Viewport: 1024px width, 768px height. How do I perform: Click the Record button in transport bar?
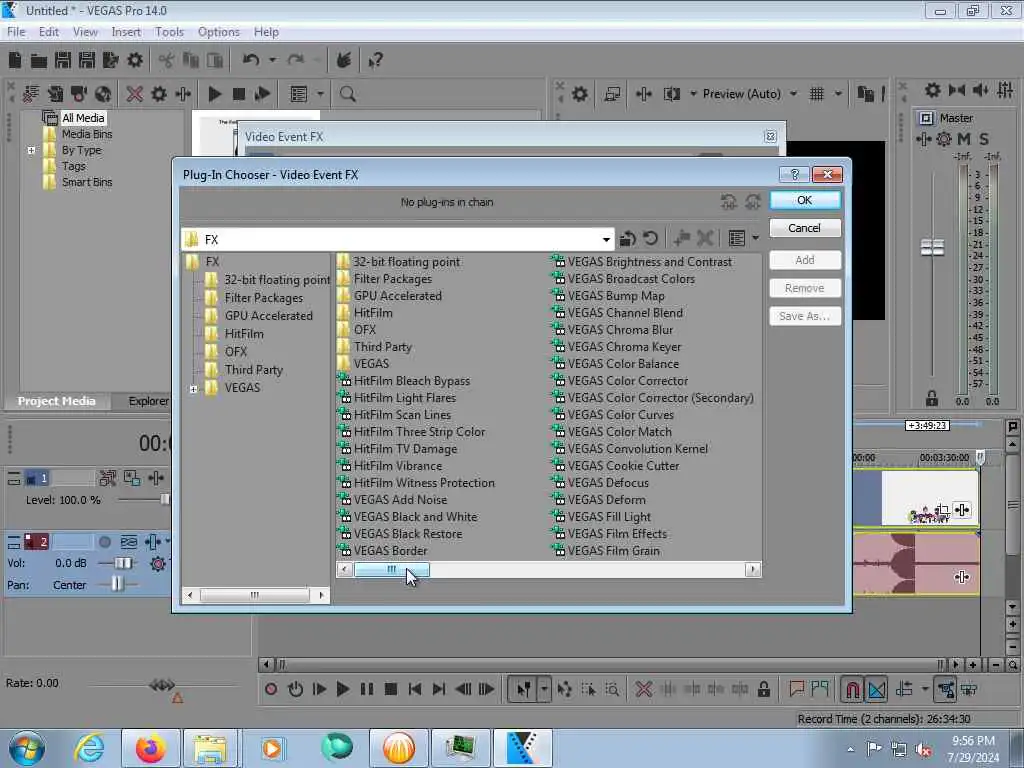point(270,689)
